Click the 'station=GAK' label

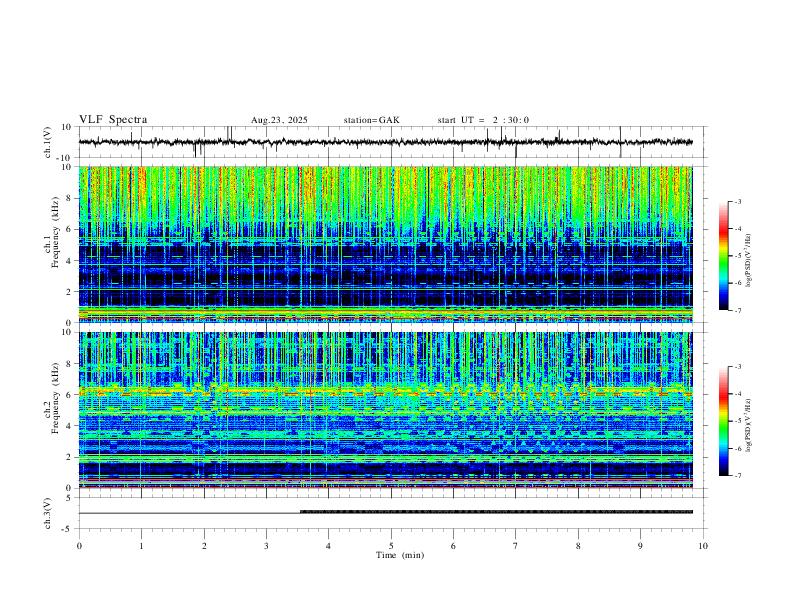tap(372, 120)
